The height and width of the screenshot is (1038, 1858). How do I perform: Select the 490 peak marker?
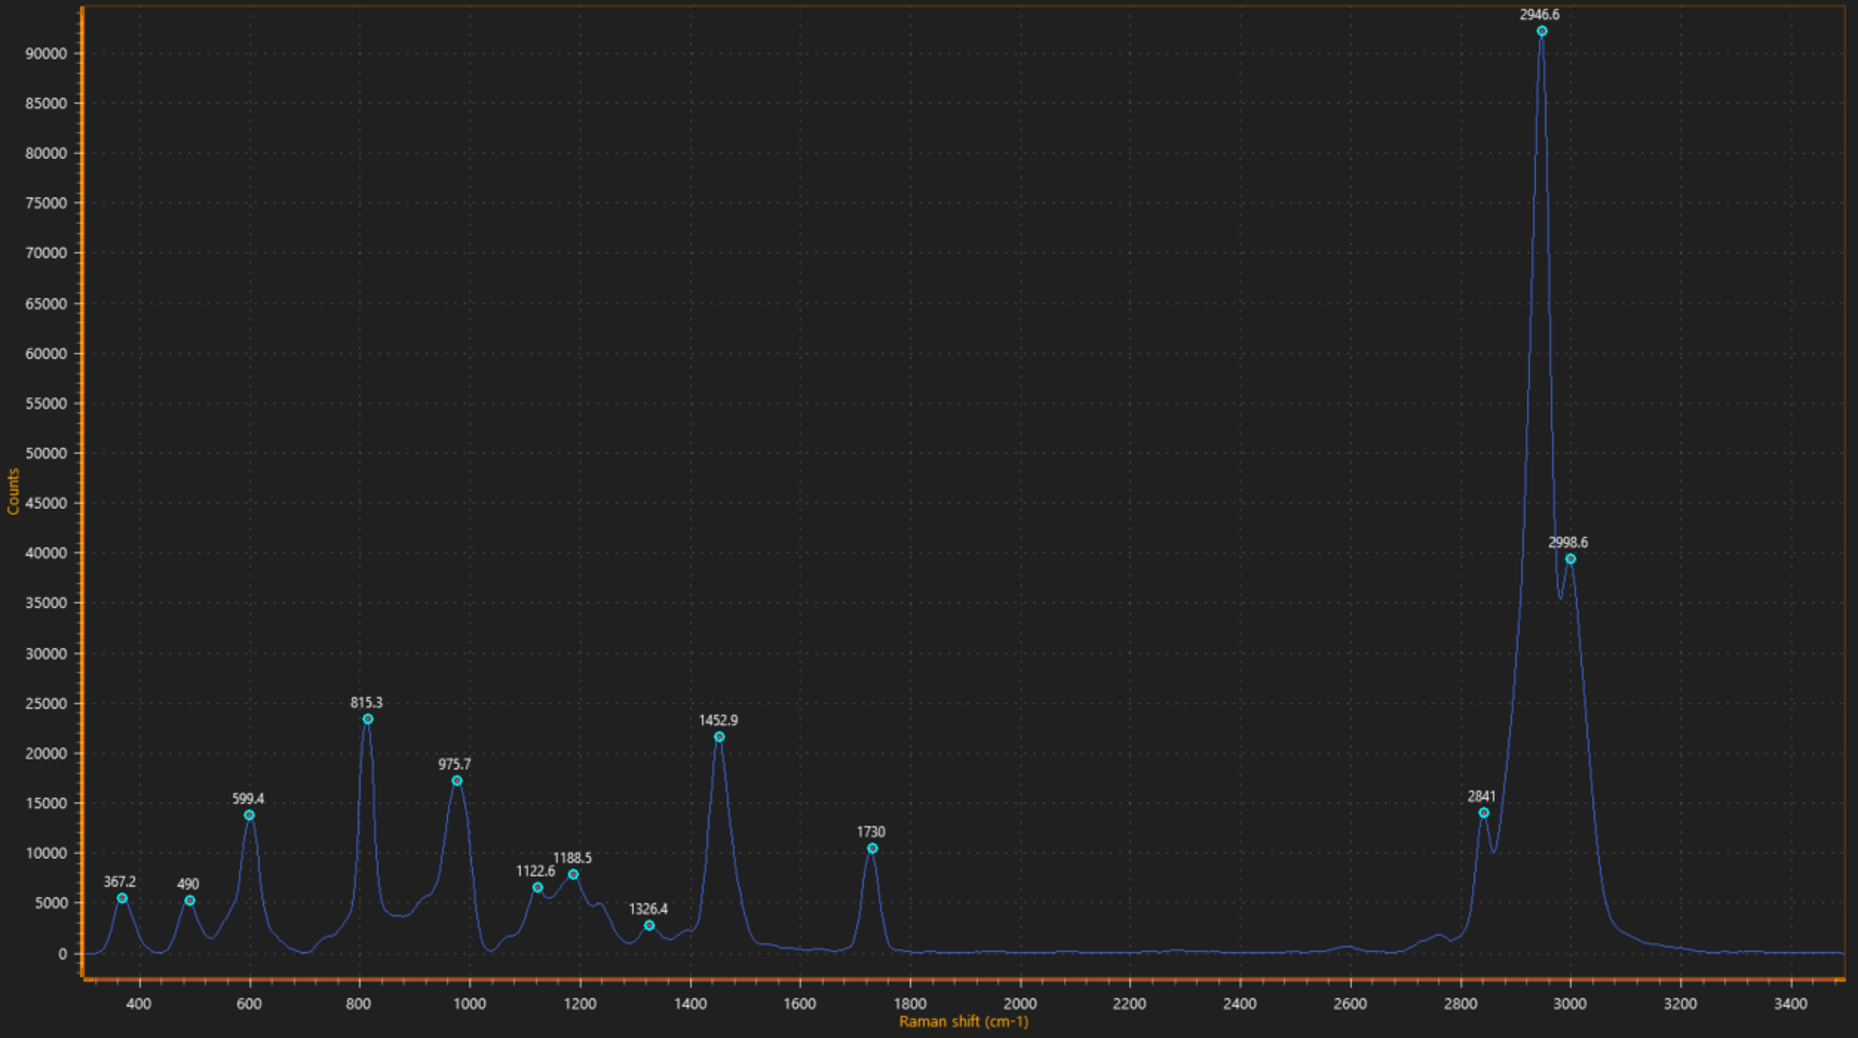[x=190, y=901]
